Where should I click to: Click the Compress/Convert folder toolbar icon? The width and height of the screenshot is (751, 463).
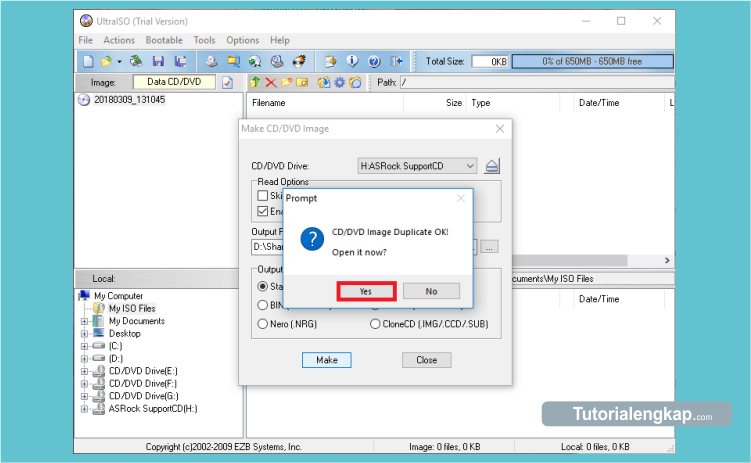click(x=233, y=61)
